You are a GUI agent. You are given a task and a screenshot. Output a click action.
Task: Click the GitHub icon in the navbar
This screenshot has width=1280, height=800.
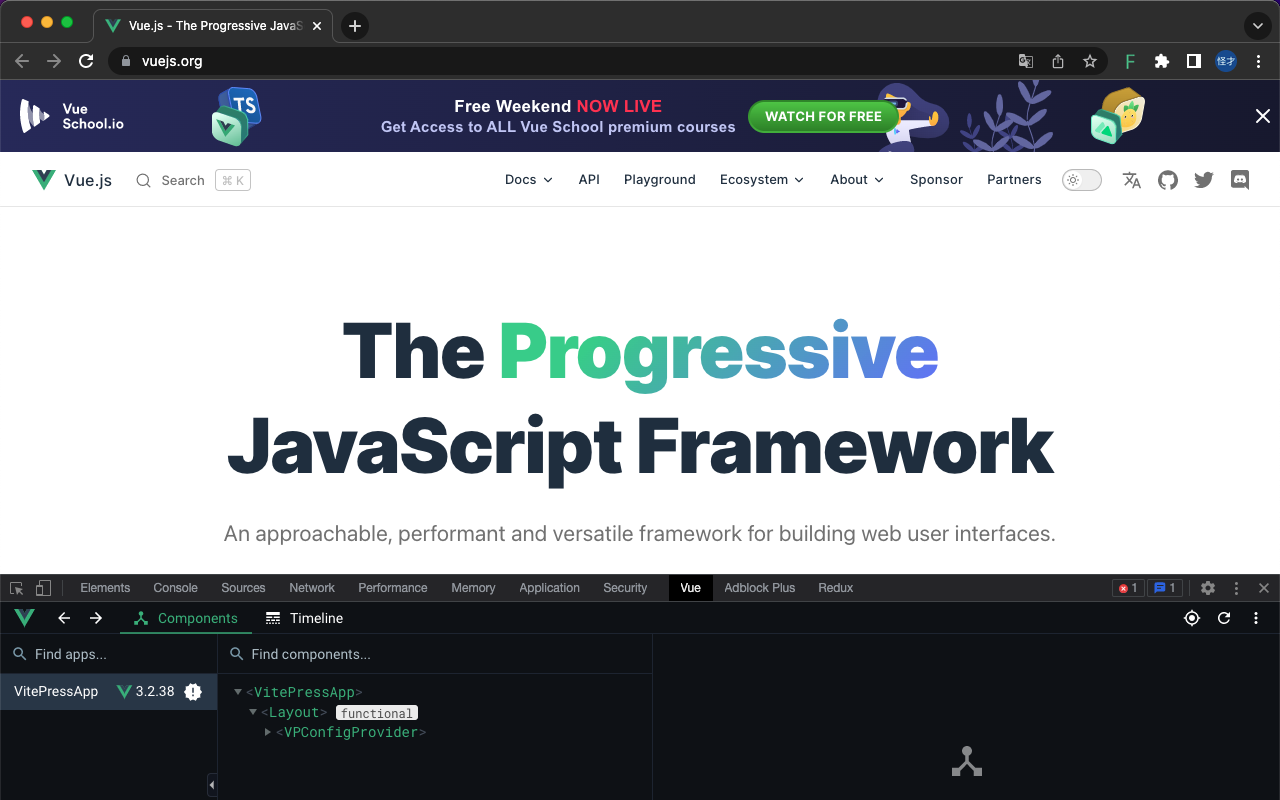click(1167, 180)
